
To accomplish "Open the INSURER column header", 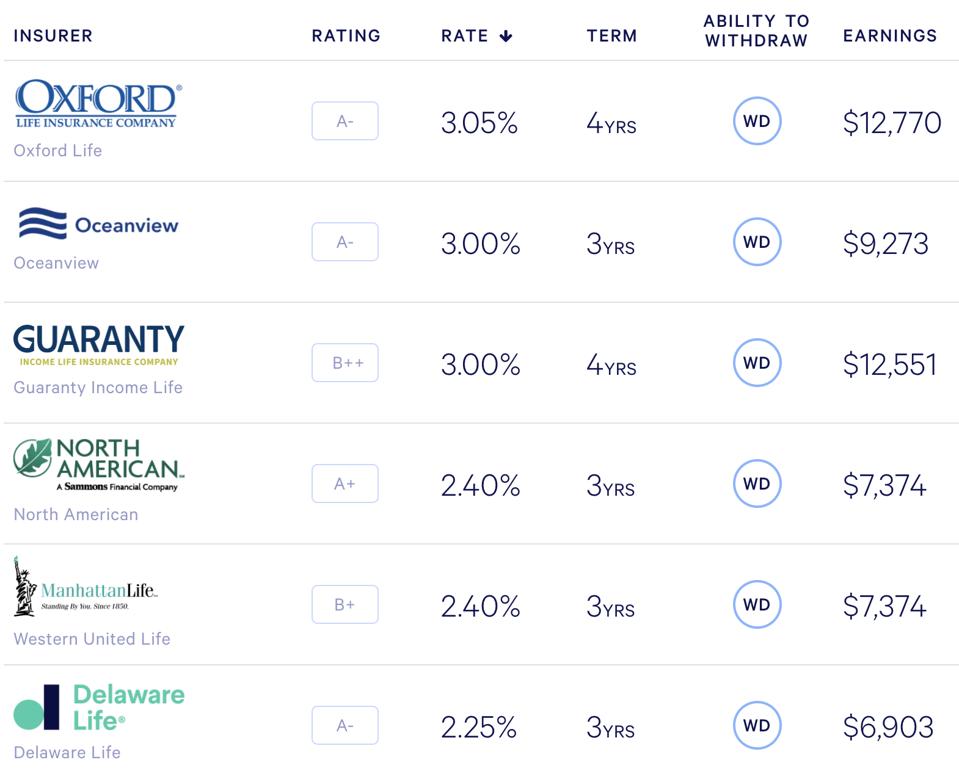I will click(x=53, y=35).
